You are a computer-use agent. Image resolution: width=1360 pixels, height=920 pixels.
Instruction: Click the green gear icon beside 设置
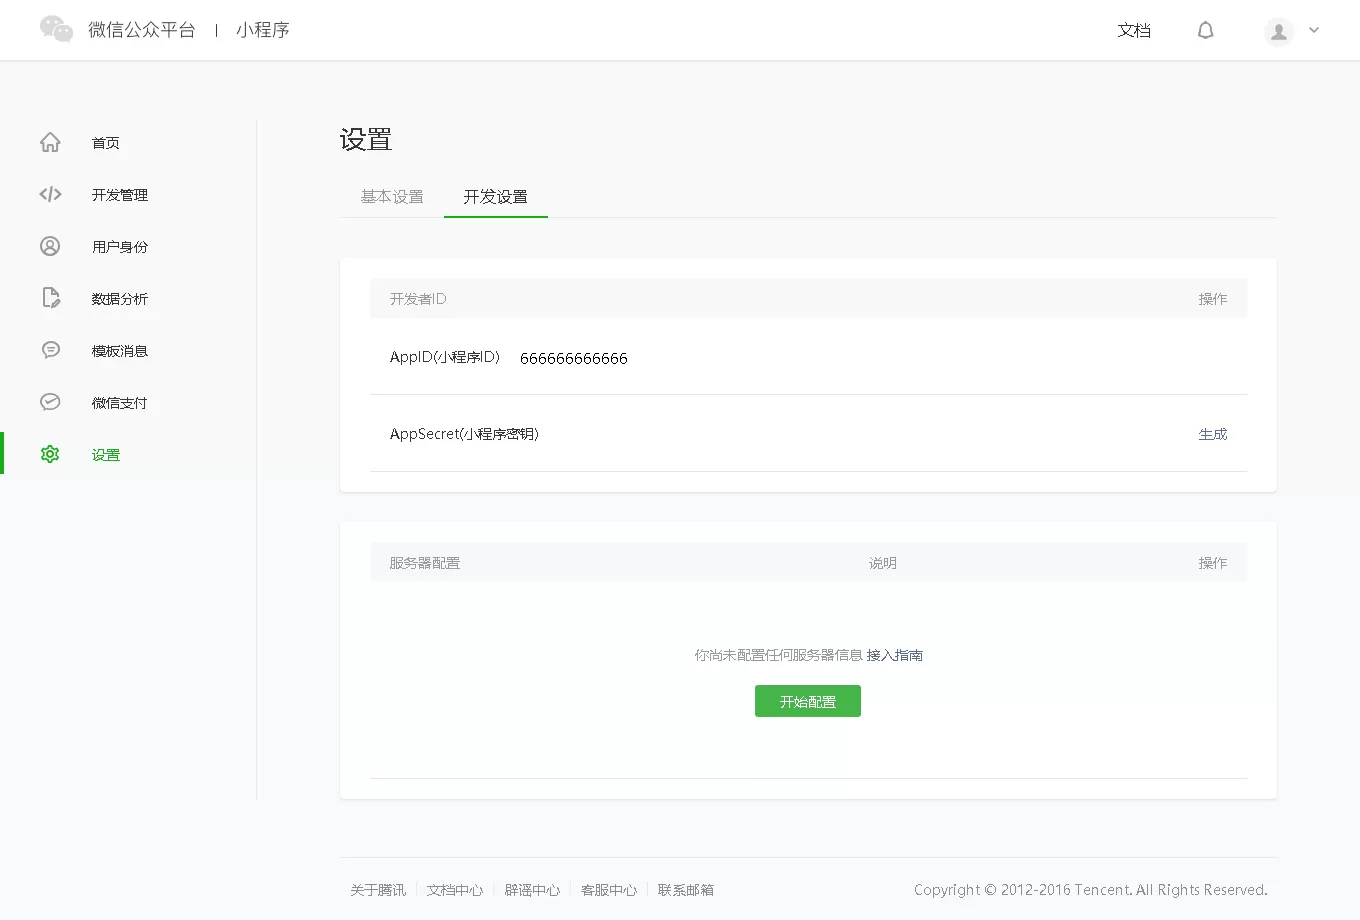coord(50,454)
